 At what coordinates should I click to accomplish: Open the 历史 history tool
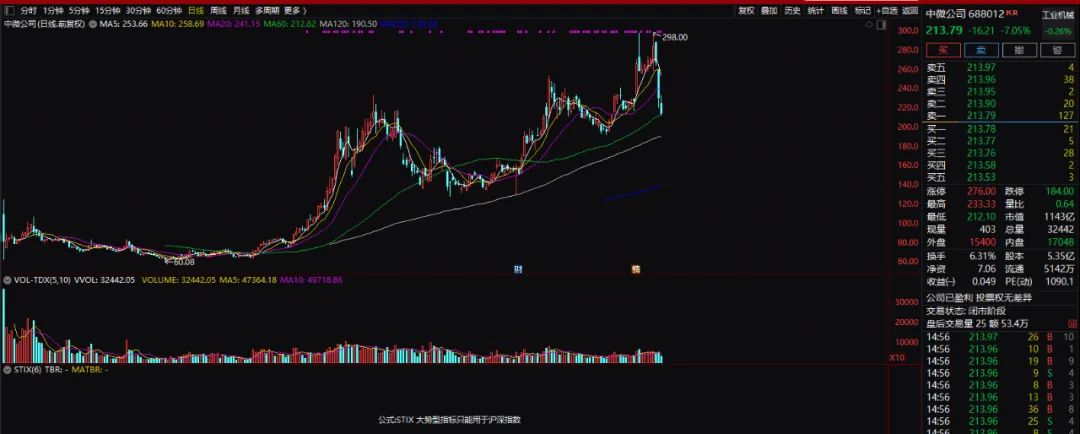[793, 10]
